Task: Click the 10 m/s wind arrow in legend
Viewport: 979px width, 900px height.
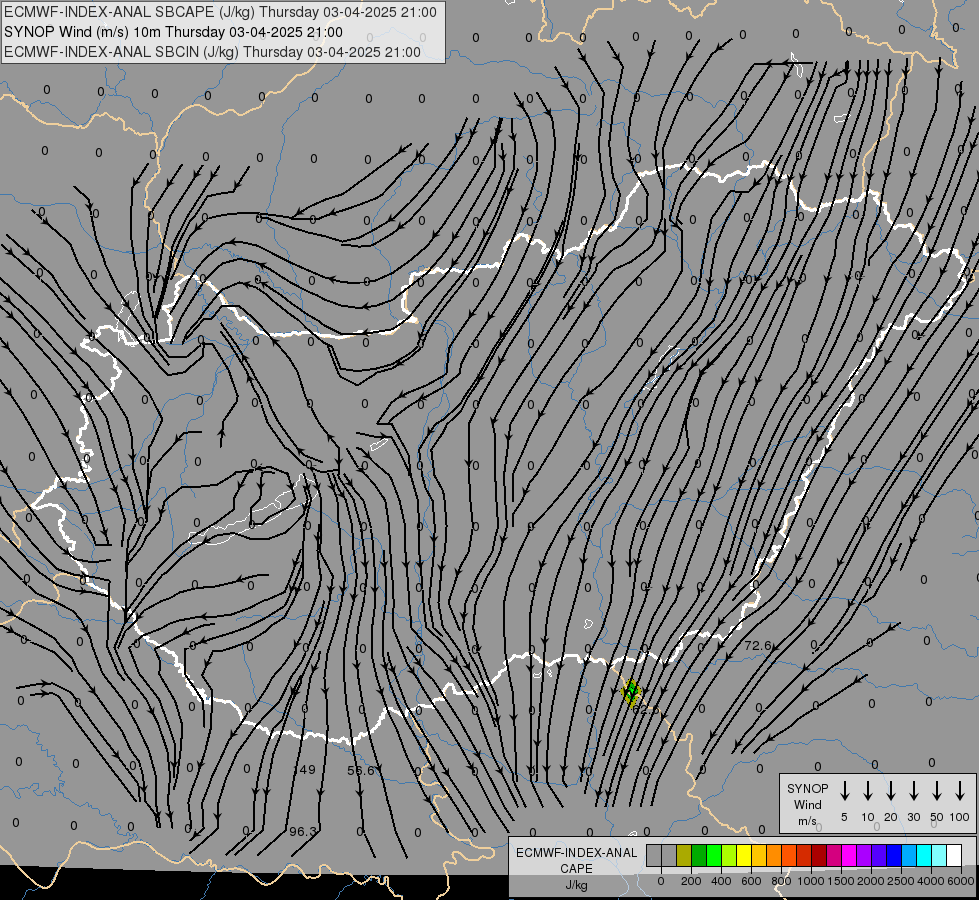Action: 867,791
